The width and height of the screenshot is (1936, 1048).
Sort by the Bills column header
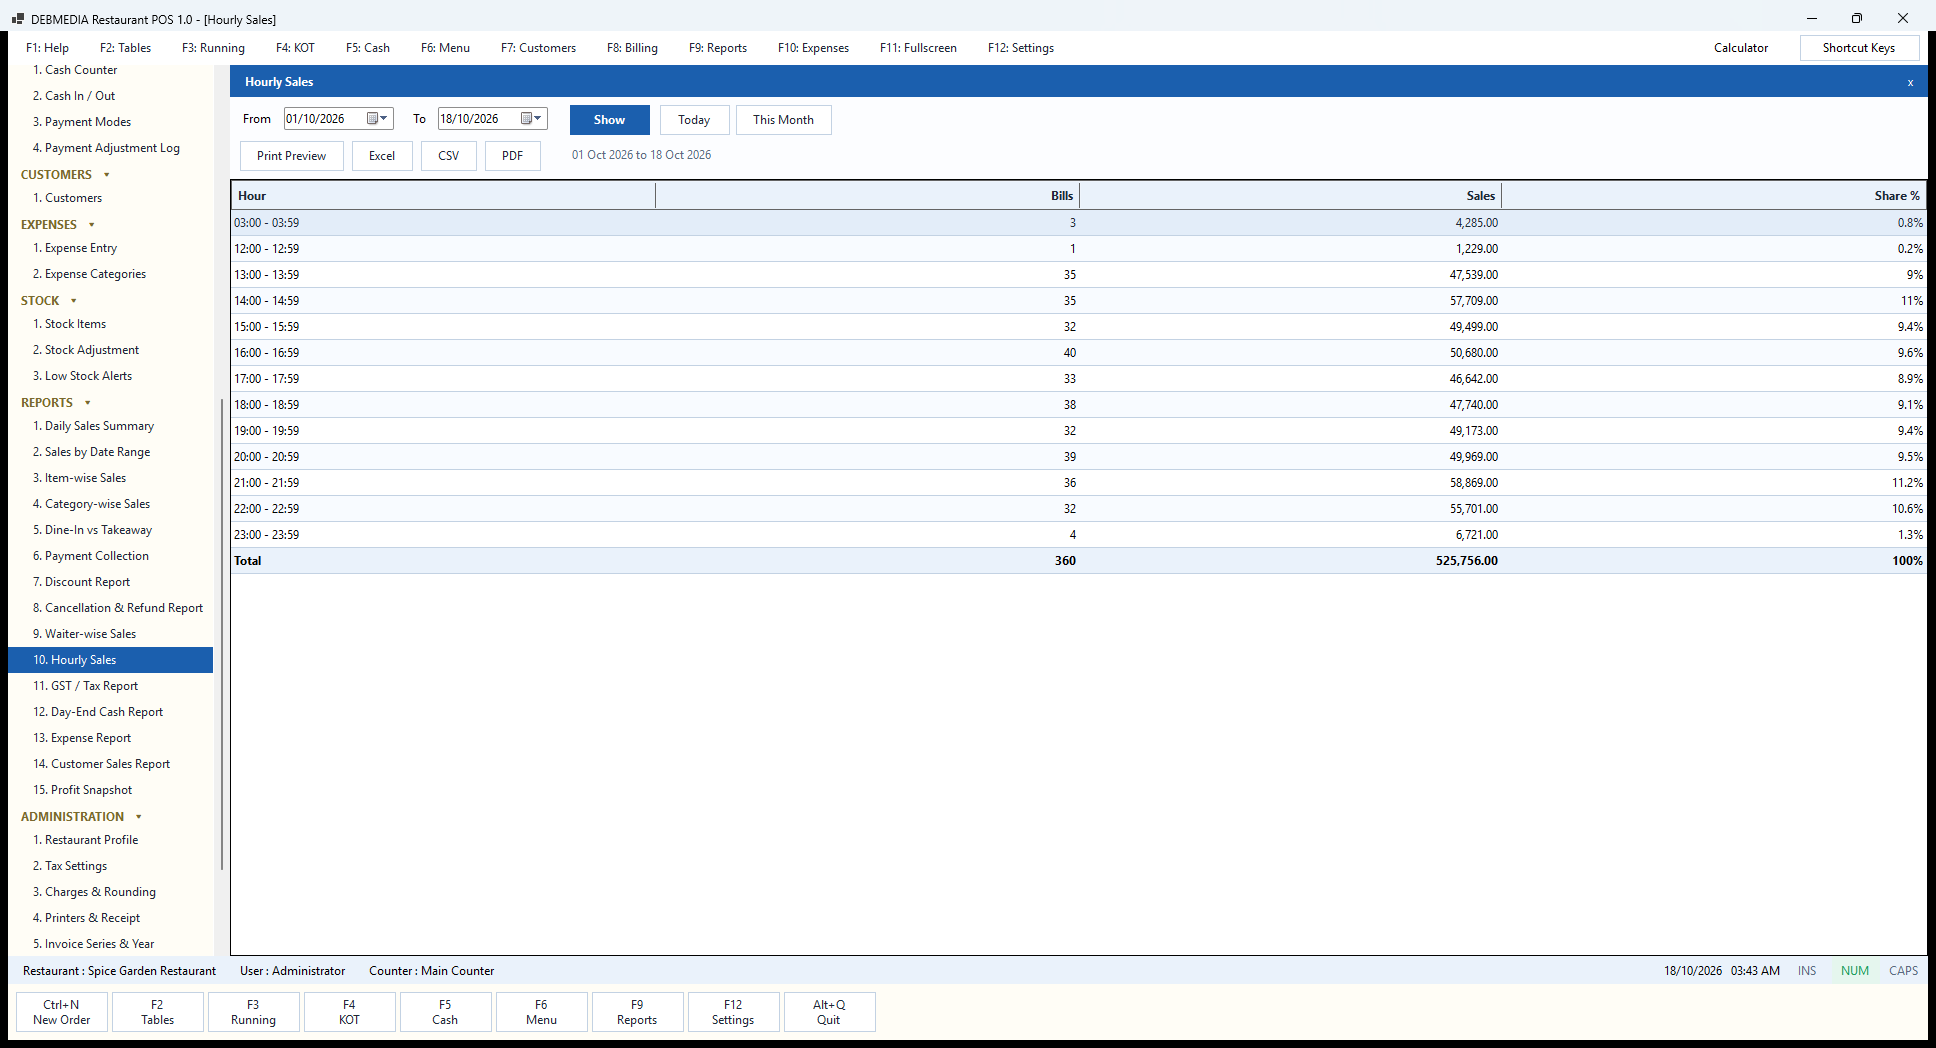[x=867, y=196]
